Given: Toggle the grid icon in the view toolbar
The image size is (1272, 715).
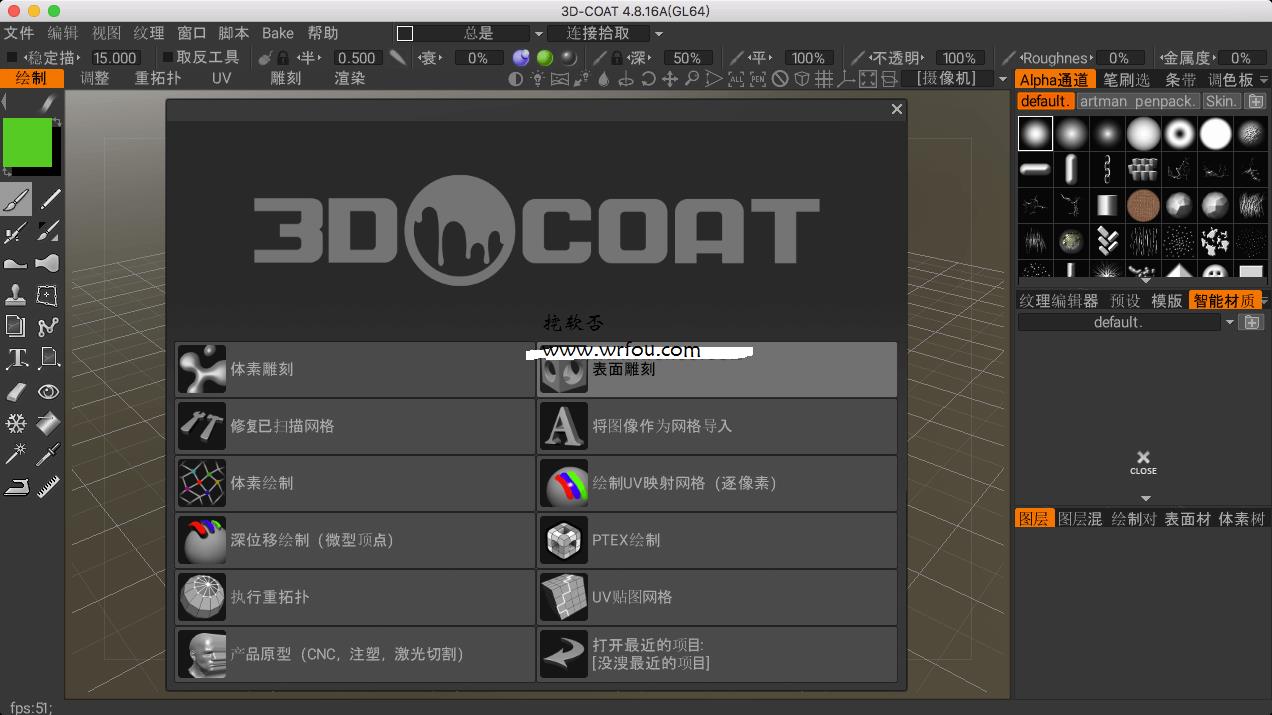Looking at the screenshot, I should pyautogui.click(x=824, y=78).
